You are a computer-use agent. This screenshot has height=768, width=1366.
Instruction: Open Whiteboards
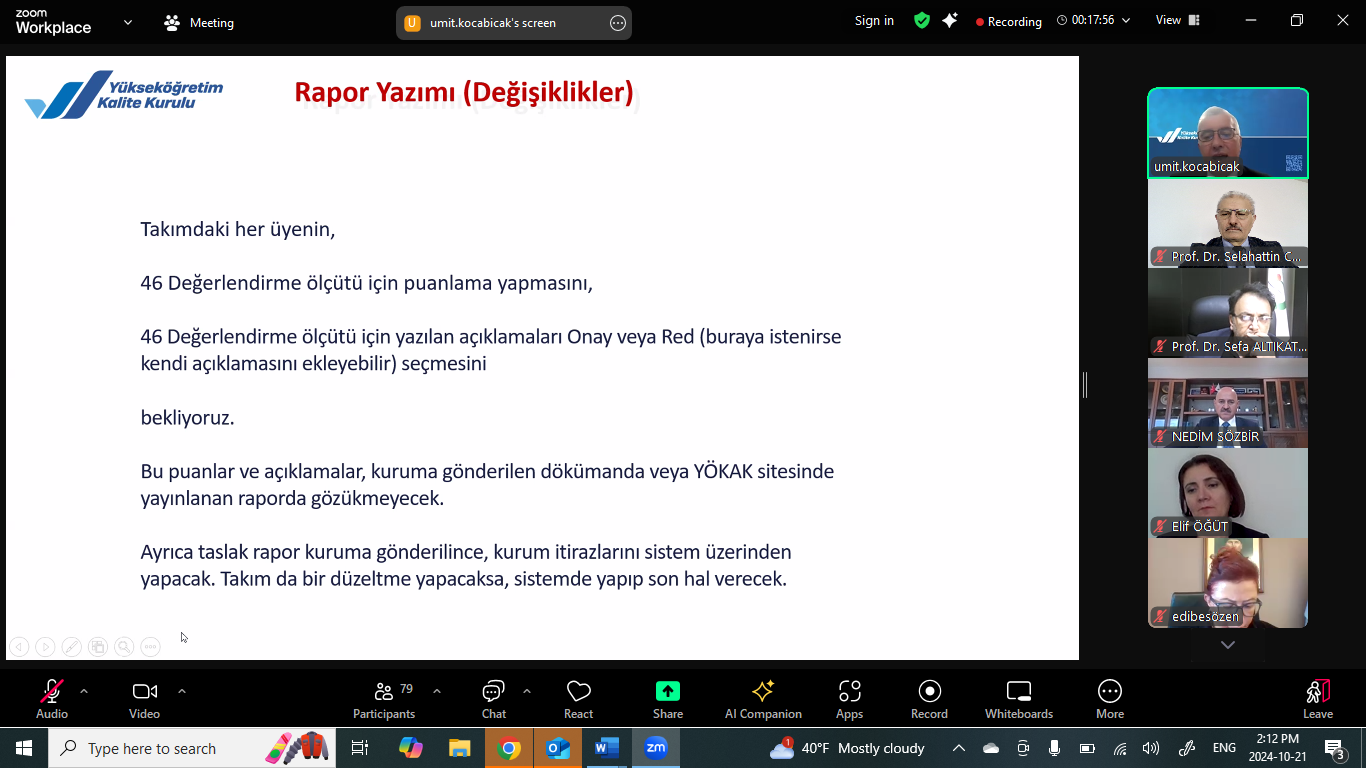click(x=1019, y=699)
